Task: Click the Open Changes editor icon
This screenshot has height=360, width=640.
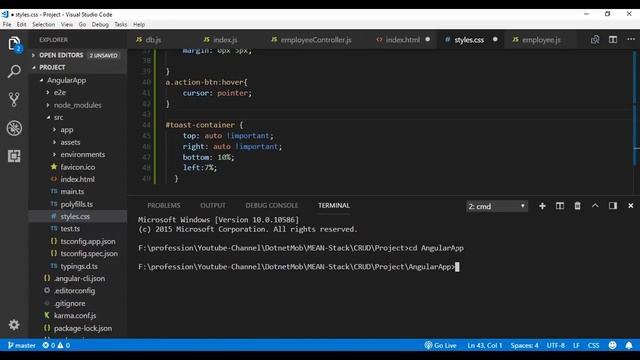Action: pos(595,40)
